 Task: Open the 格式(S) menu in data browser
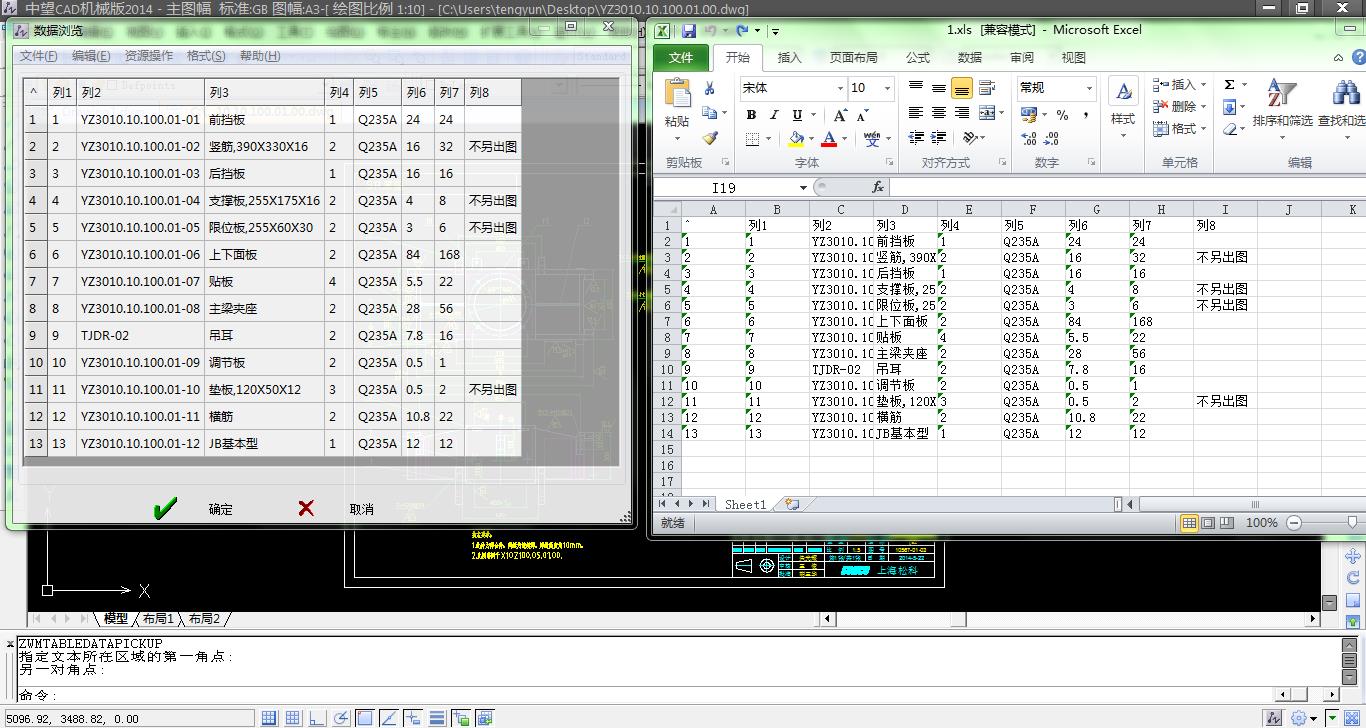[205, 56]
